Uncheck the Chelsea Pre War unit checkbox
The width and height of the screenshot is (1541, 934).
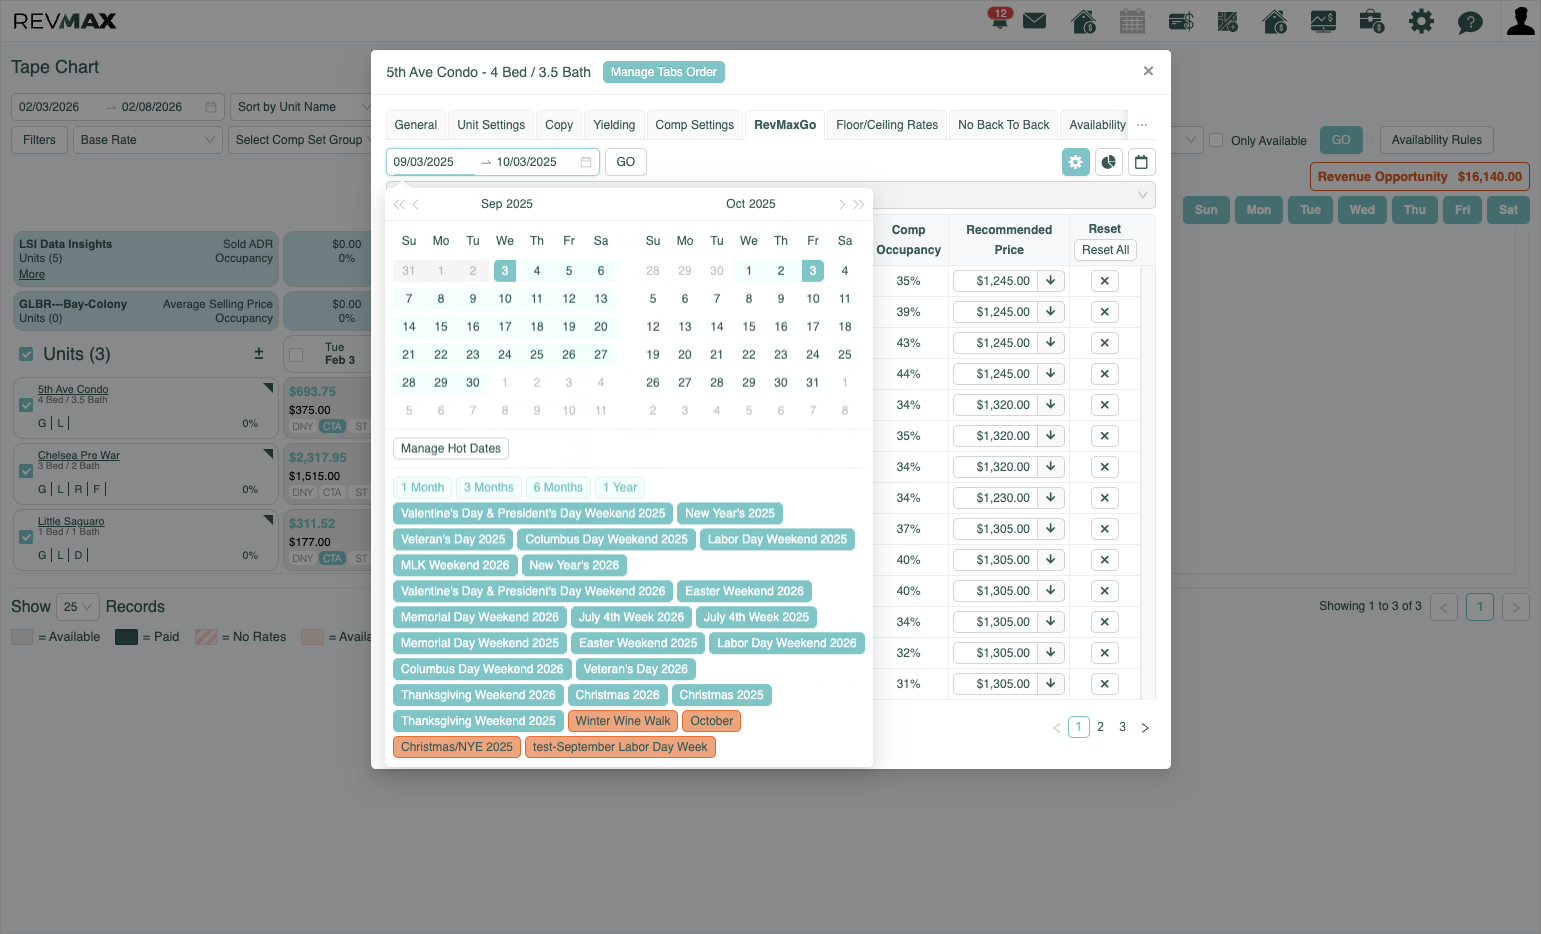pyautogui.click(x=26, y=471)
